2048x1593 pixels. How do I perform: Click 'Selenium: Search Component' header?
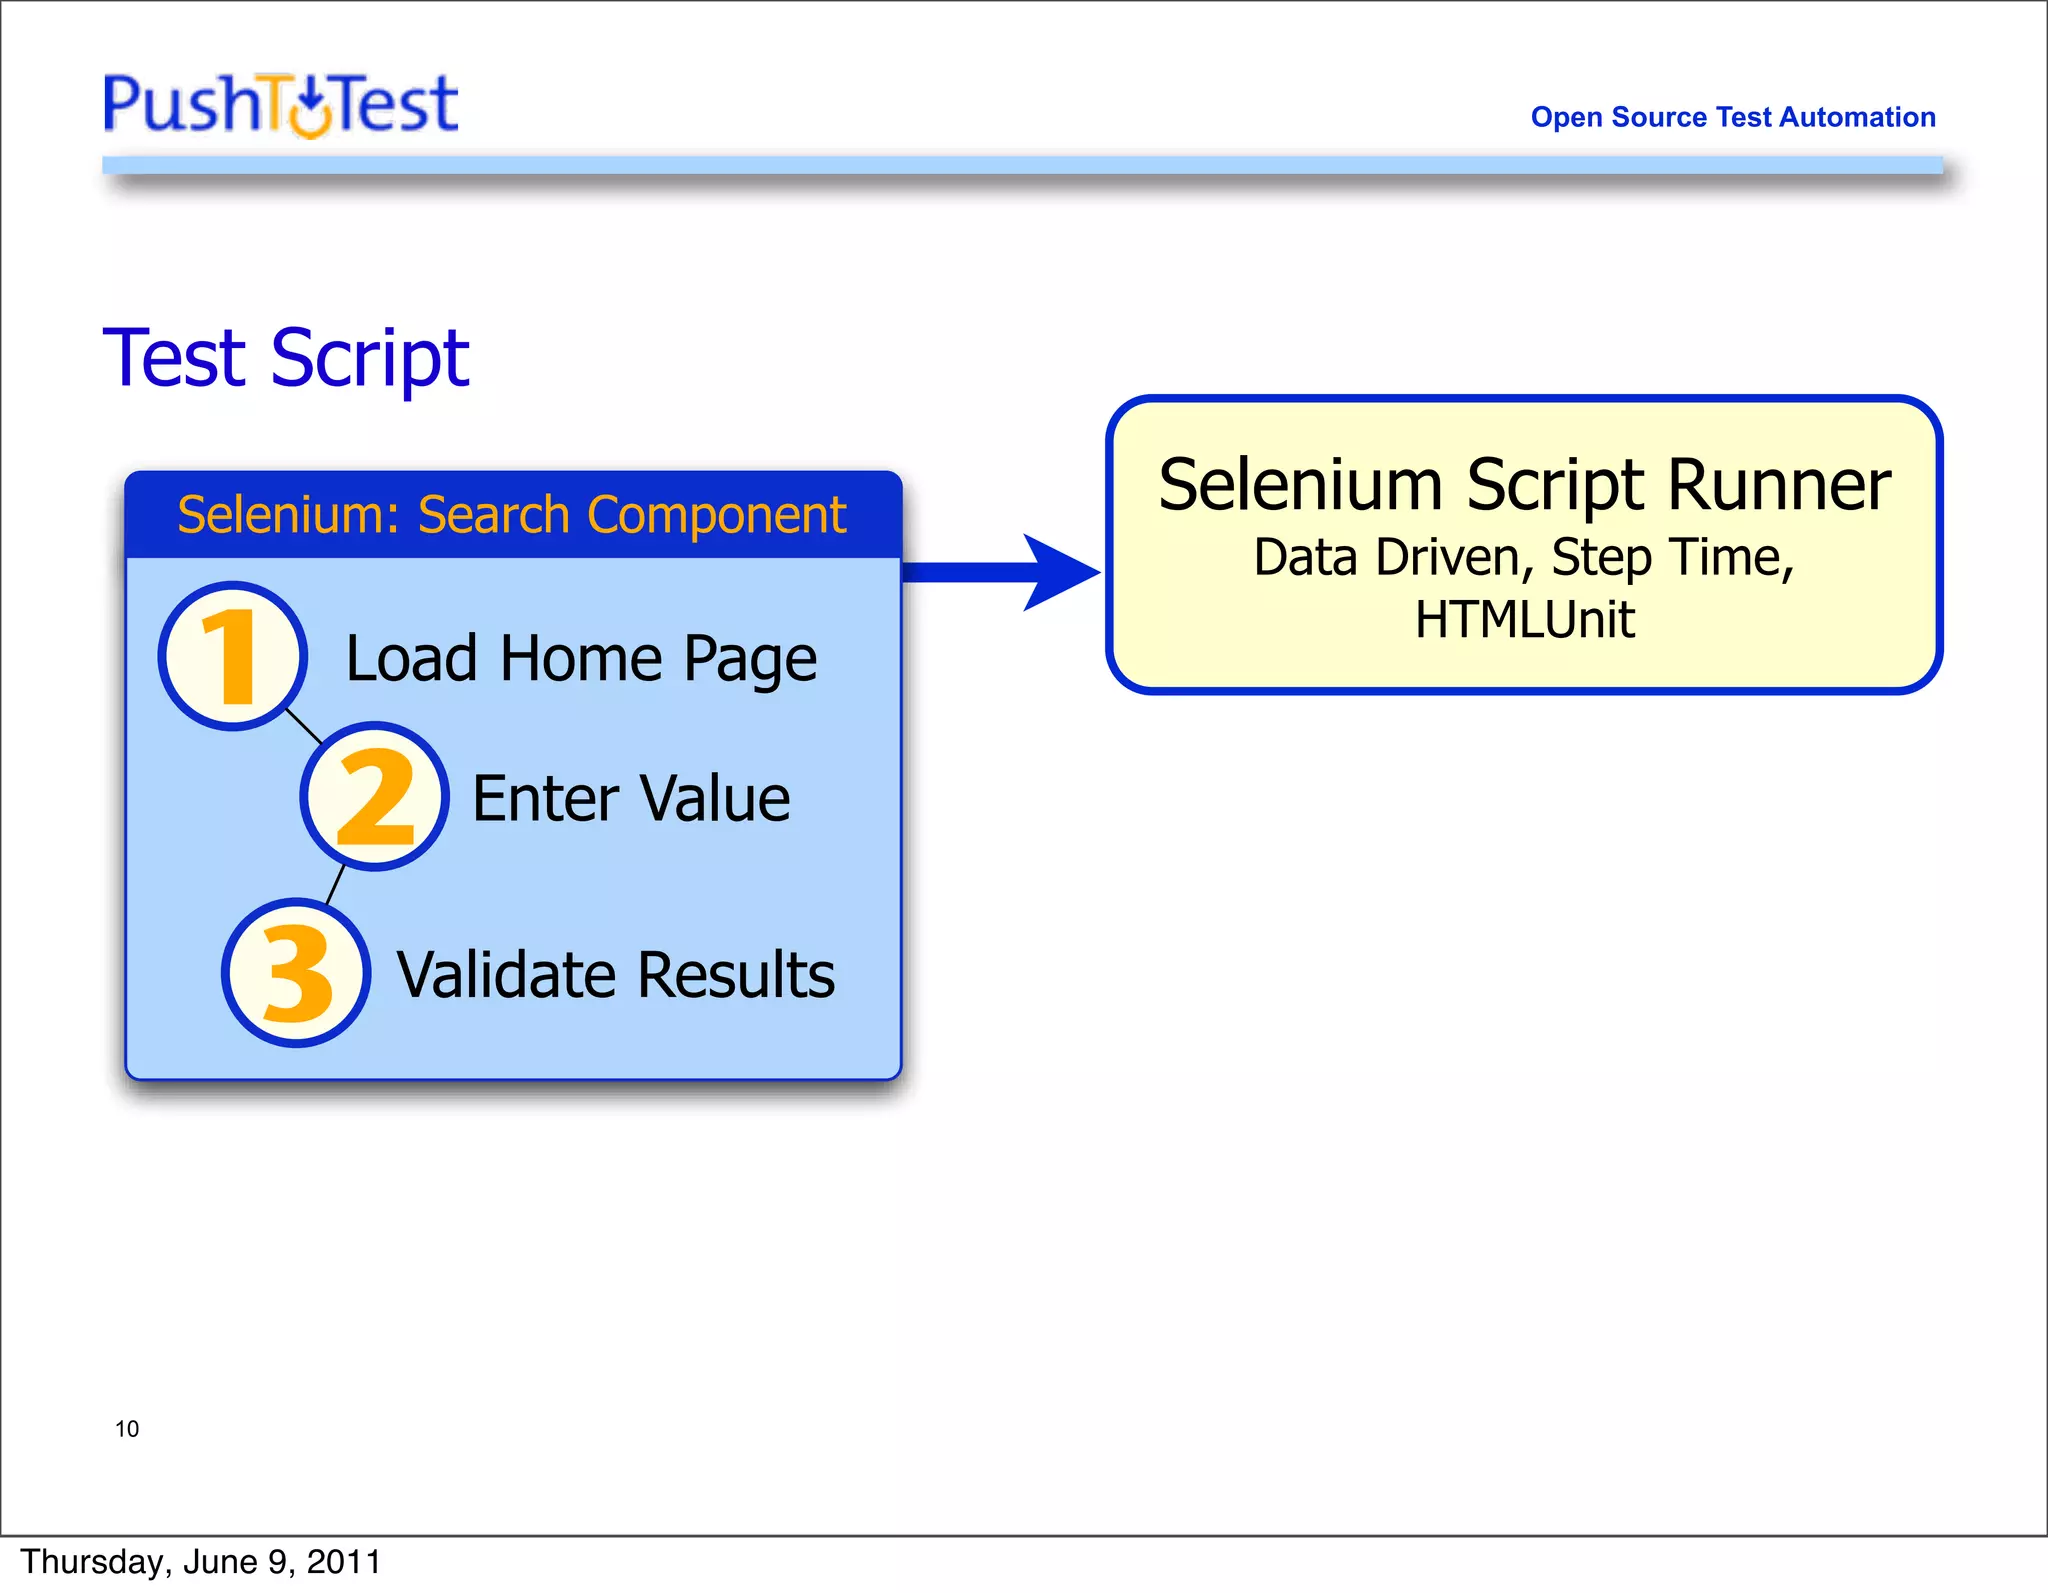(x=512, y=515)
